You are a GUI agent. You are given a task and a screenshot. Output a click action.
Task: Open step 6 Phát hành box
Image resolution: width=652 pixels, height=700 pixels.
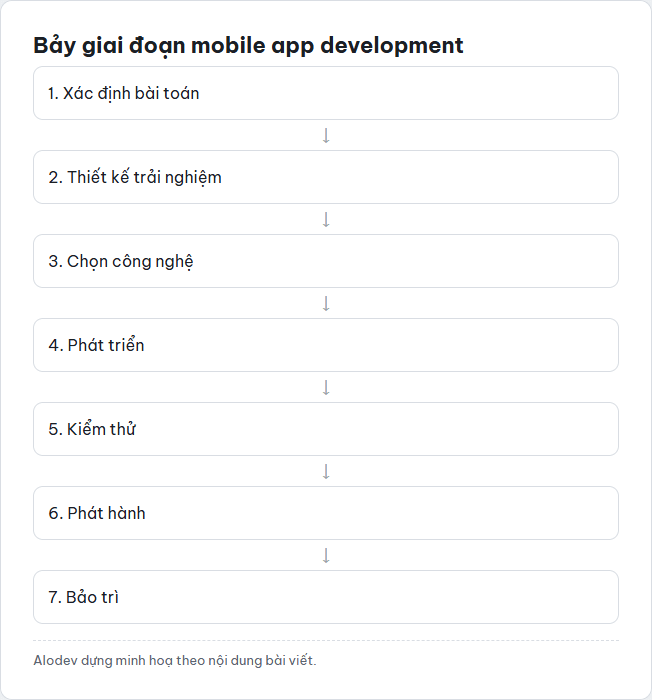326,512
